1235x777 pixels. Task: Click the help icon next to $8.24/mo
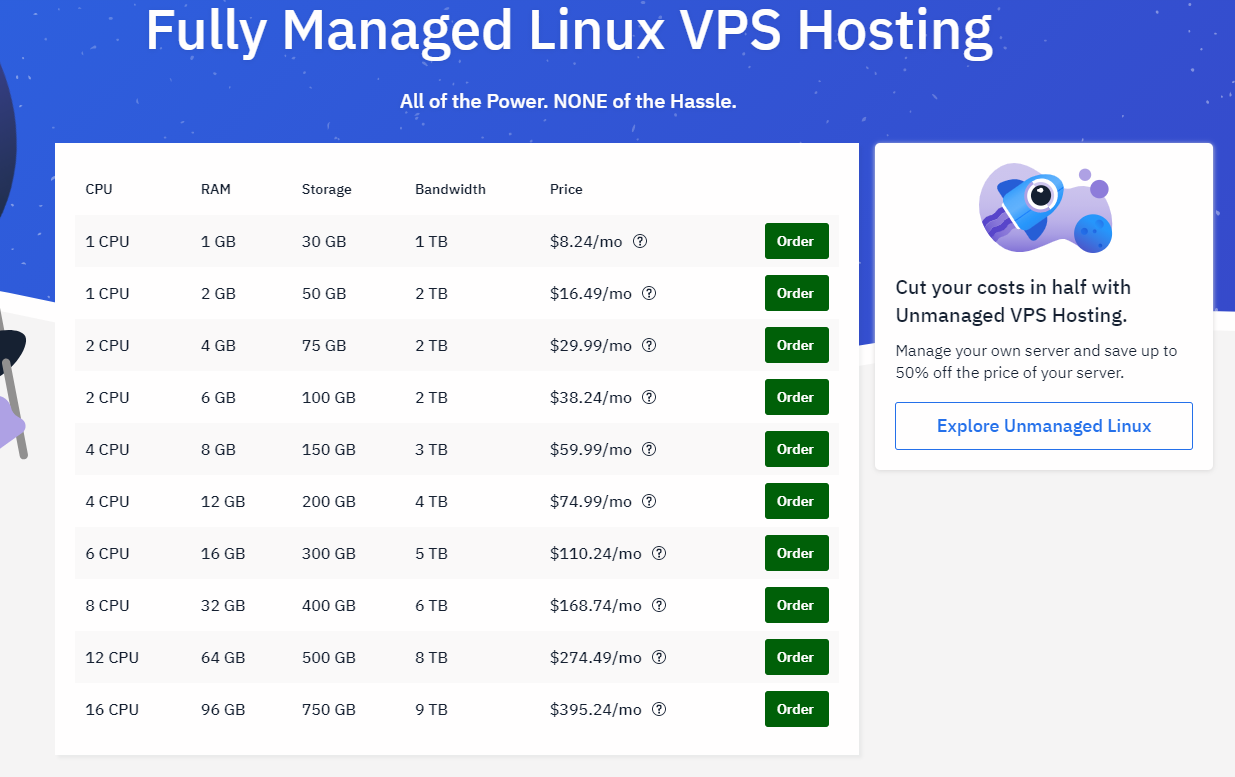tap(640, 241)
